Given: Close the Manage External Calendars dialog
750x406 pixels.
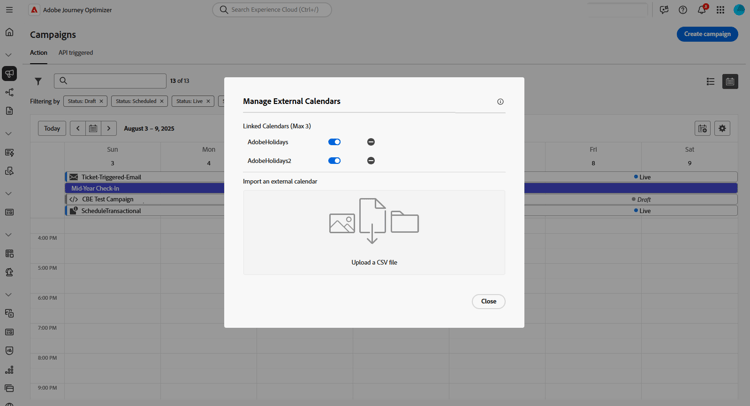Looking at the screenshot, I should pyautogui.click(x=488, y=301).
